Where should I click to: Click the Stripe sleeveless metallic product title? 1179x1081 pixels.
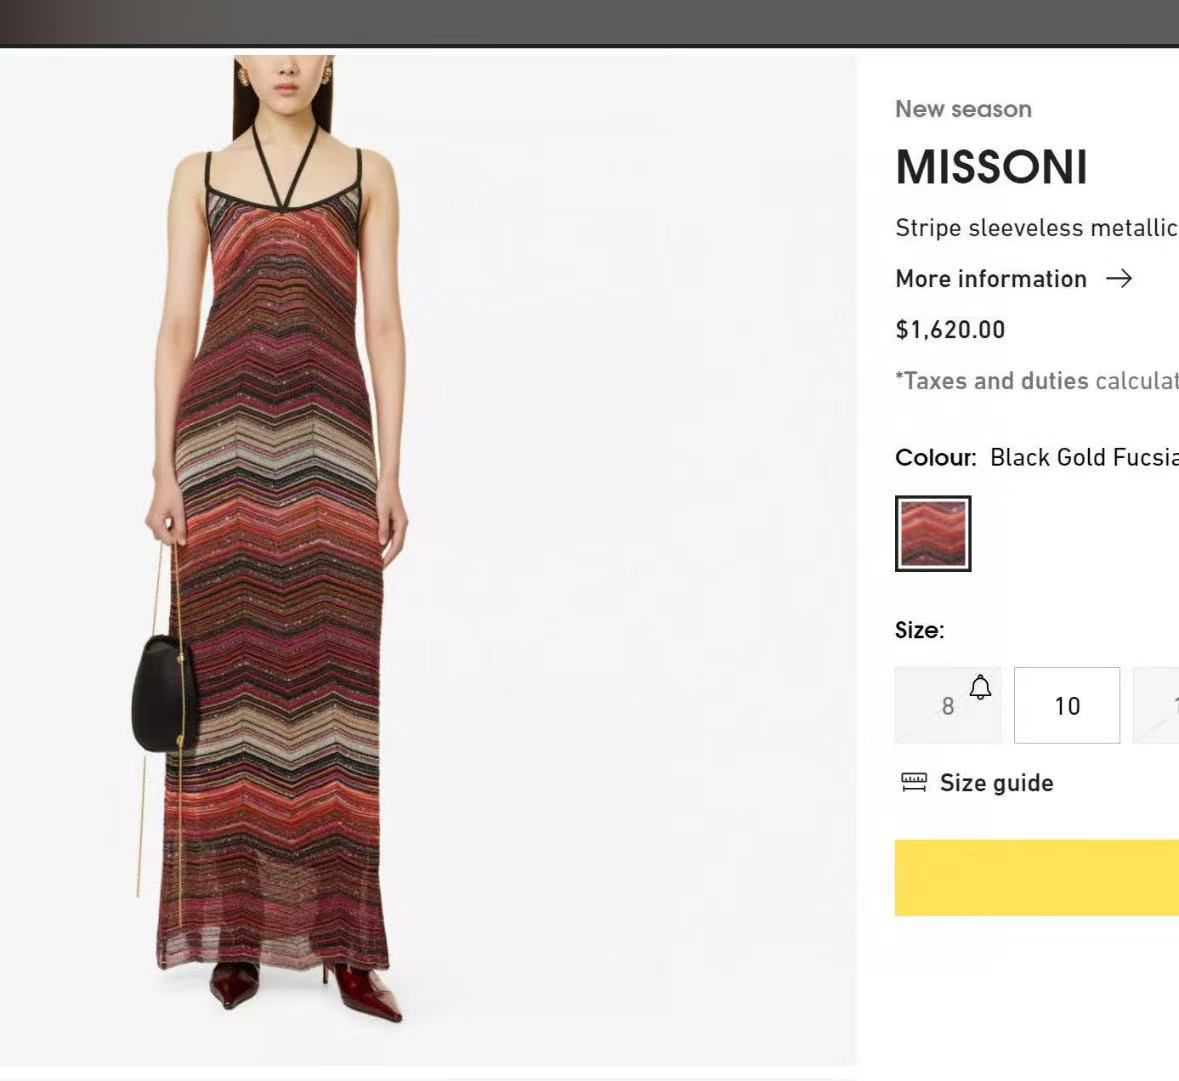pos(1036,228)
